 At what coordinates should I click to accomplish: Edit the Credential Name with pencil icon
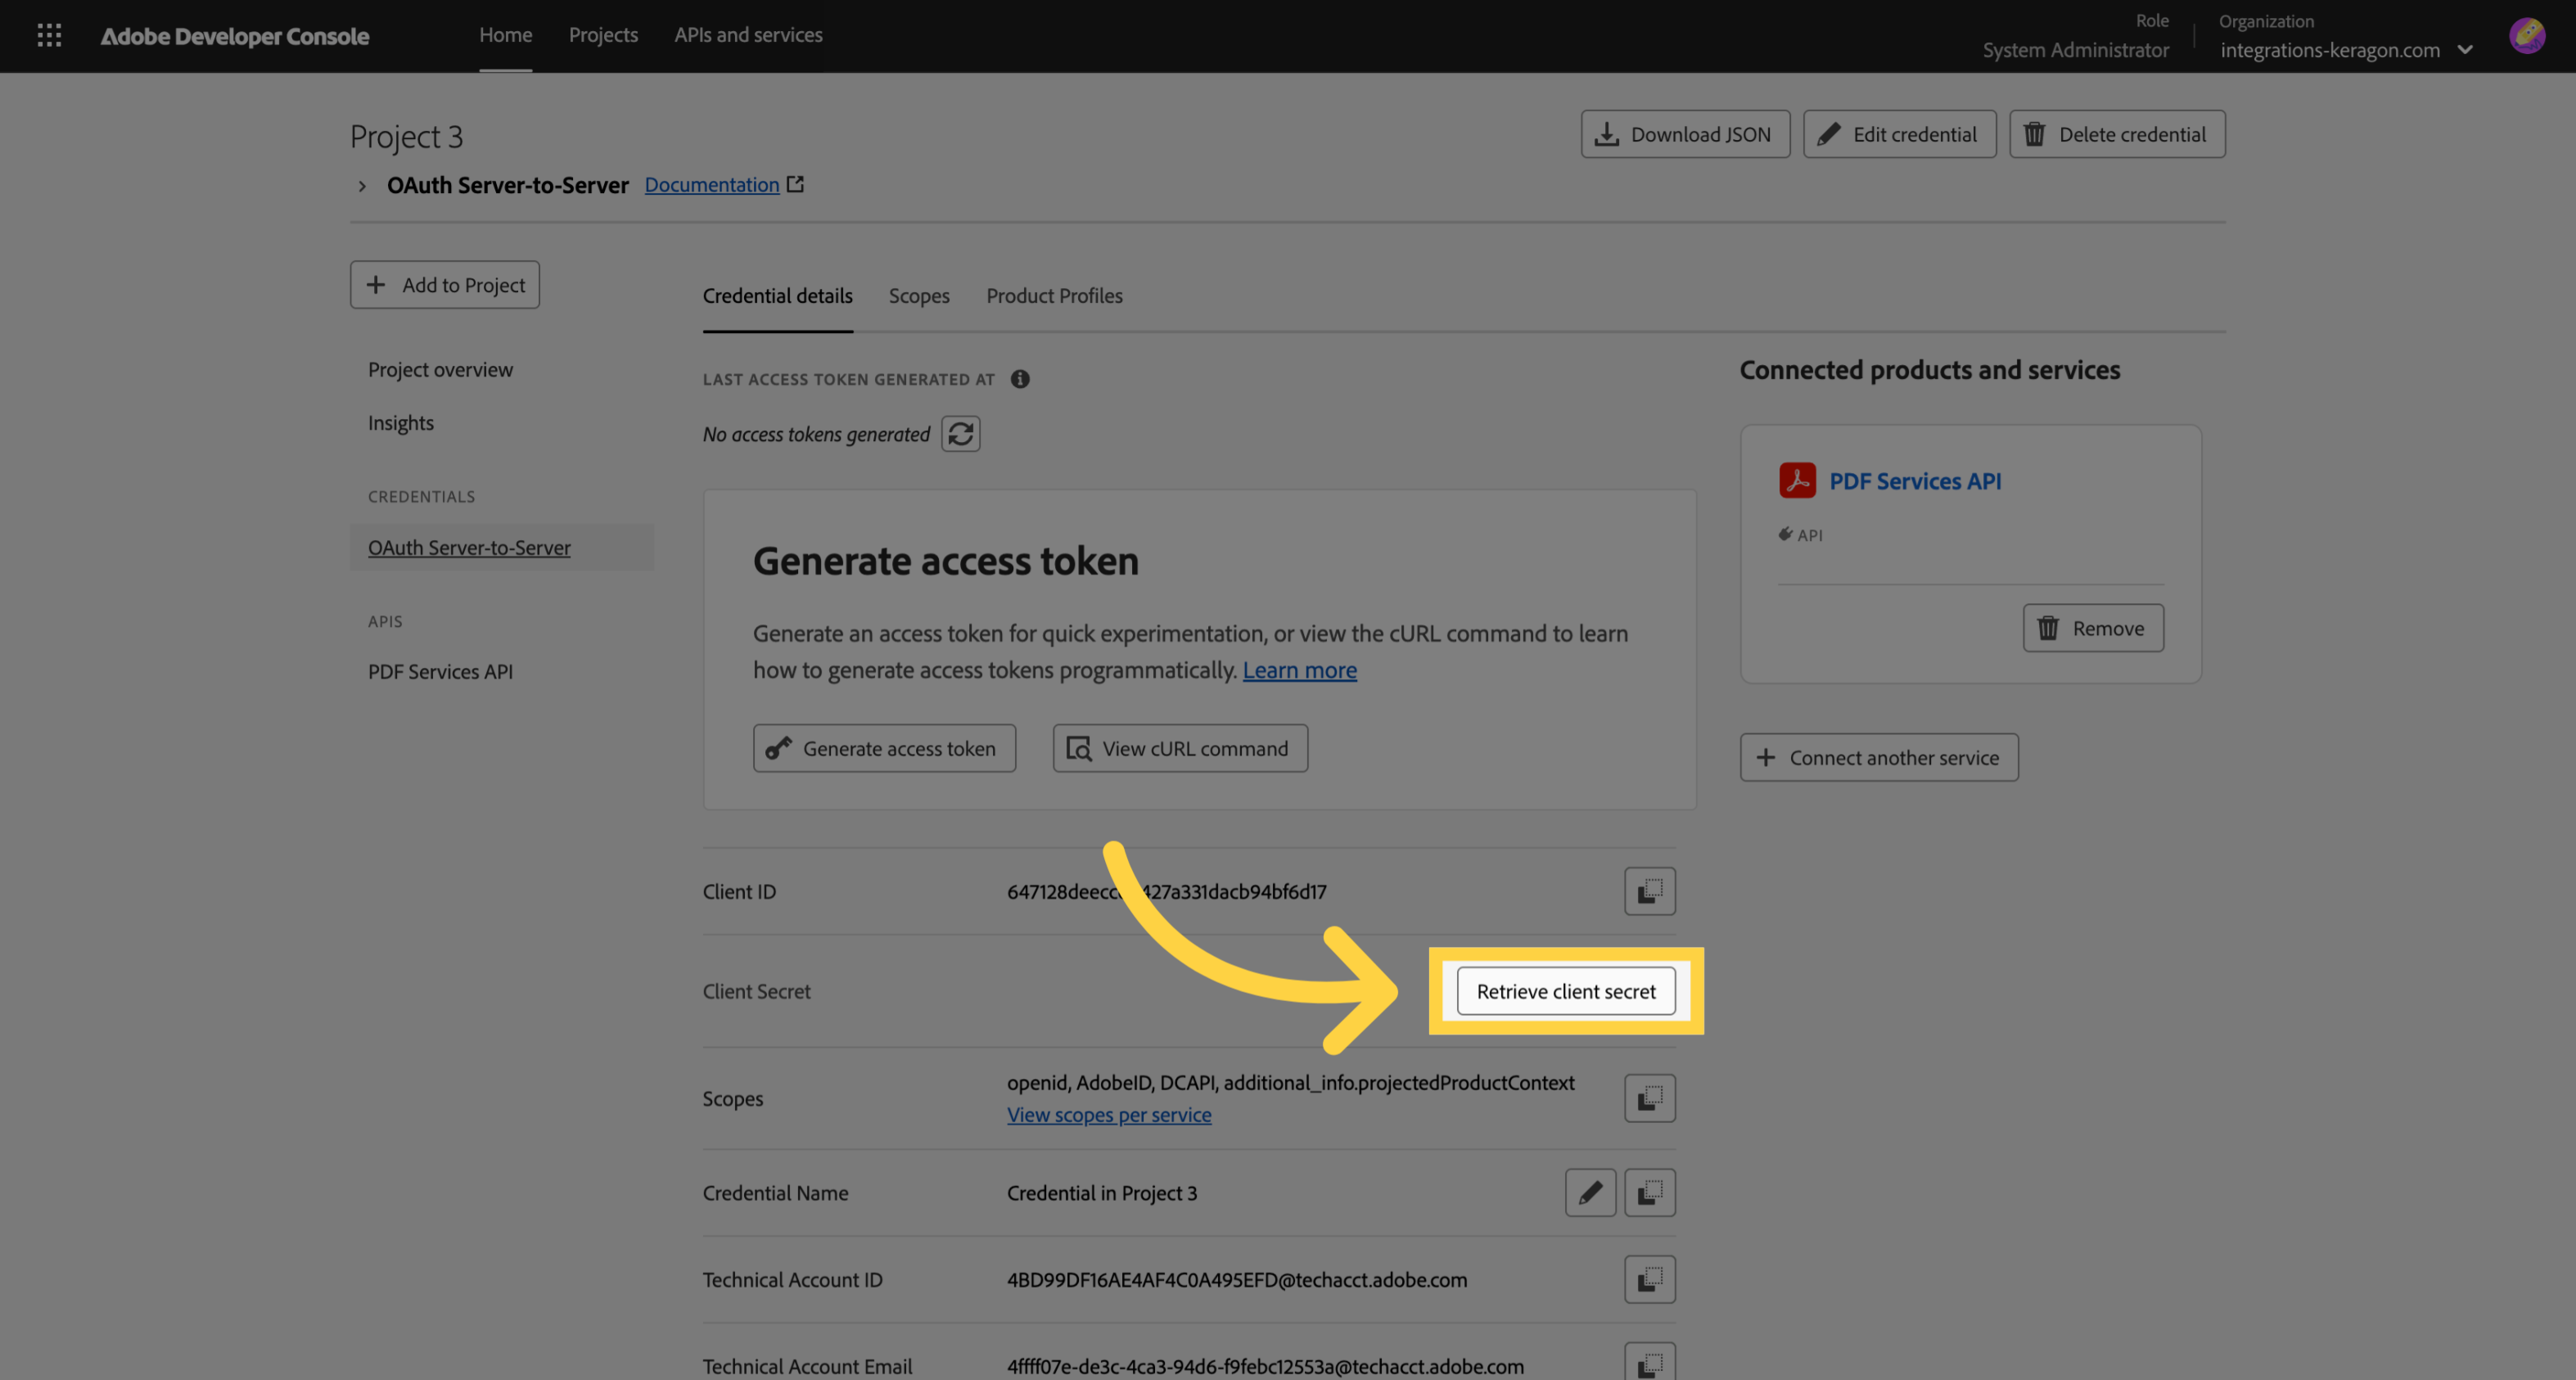[1590, 1193]
